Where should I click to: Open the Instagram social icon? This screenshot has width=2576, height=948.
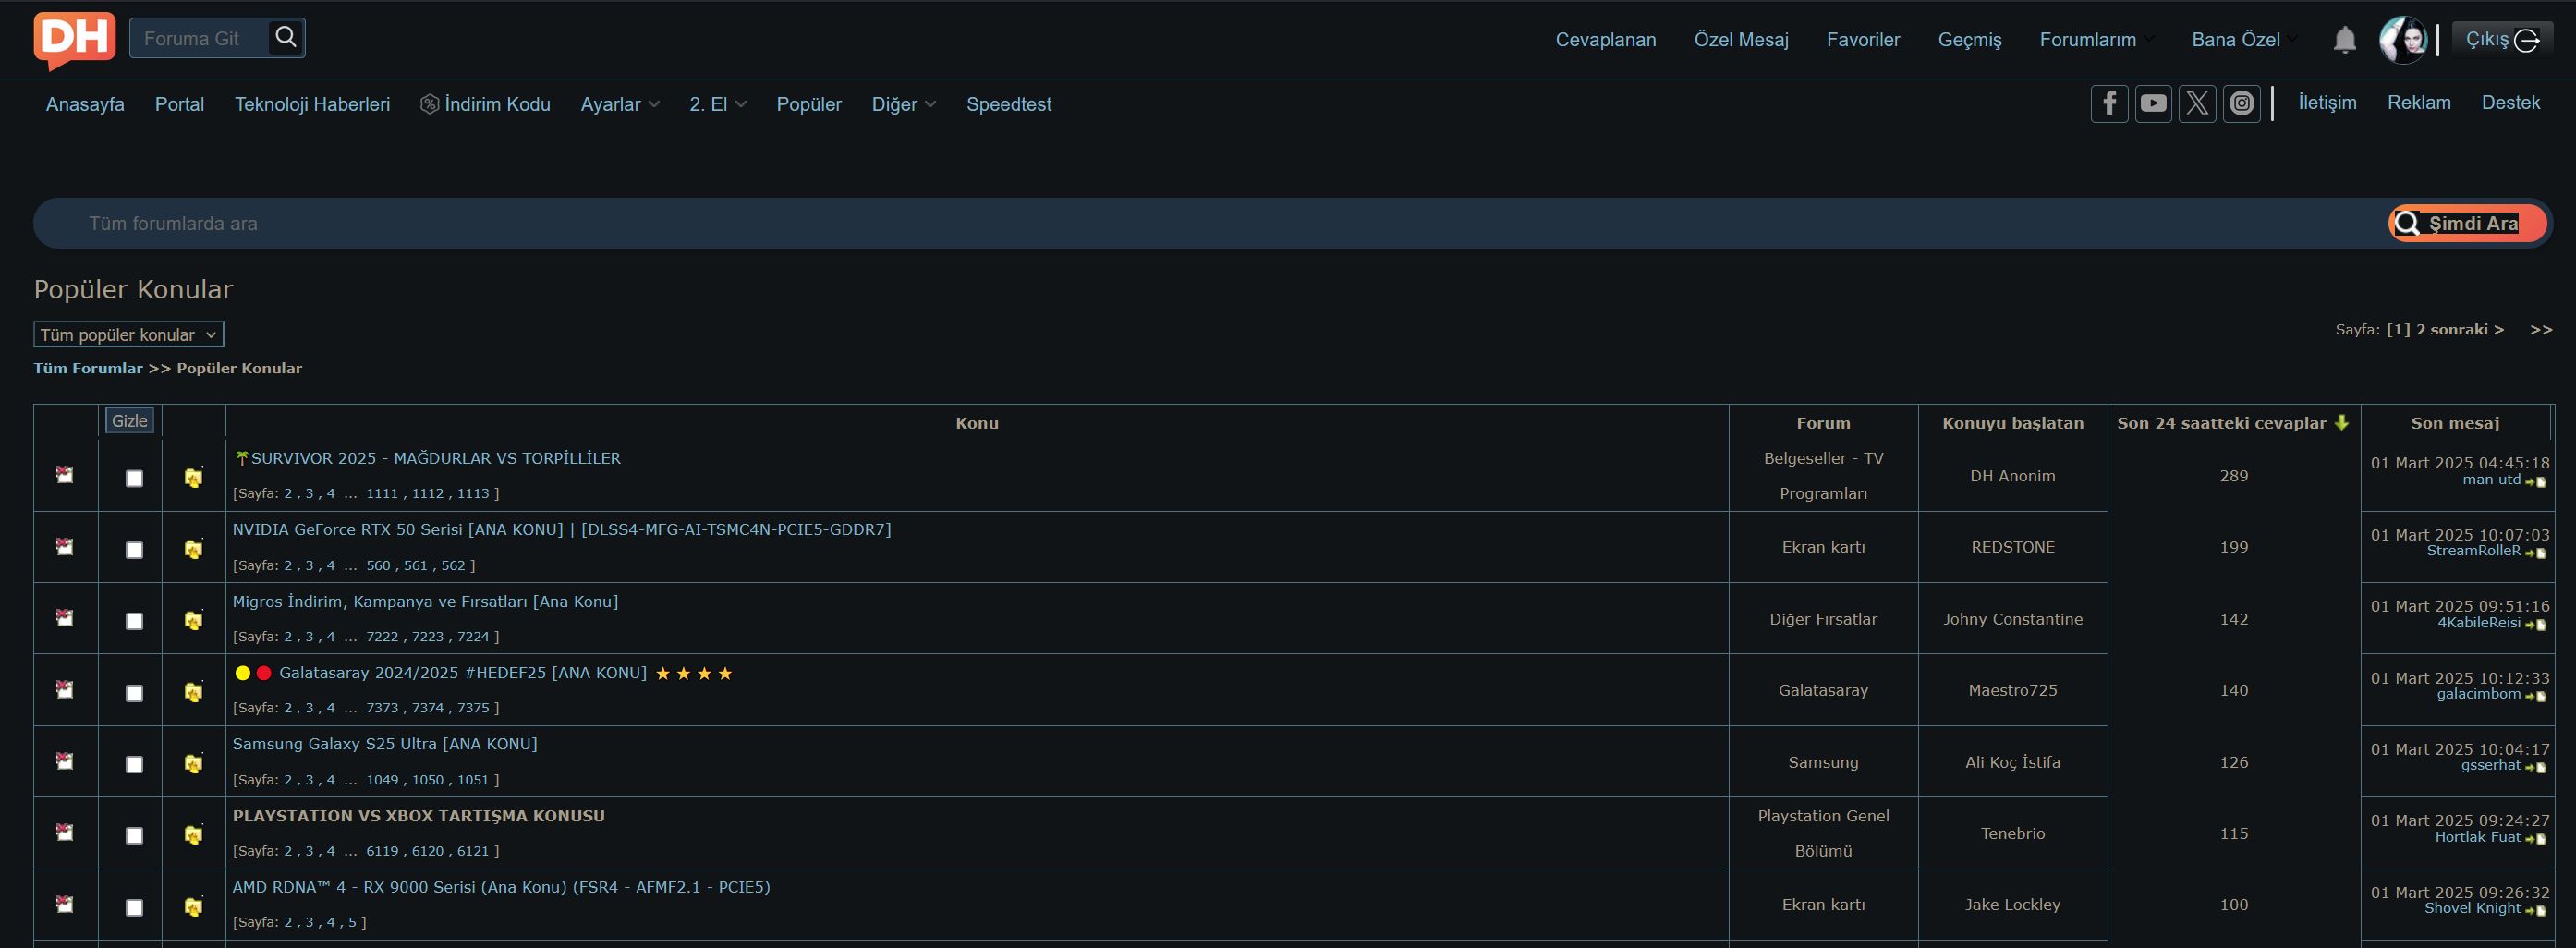tap(2242, 103)
